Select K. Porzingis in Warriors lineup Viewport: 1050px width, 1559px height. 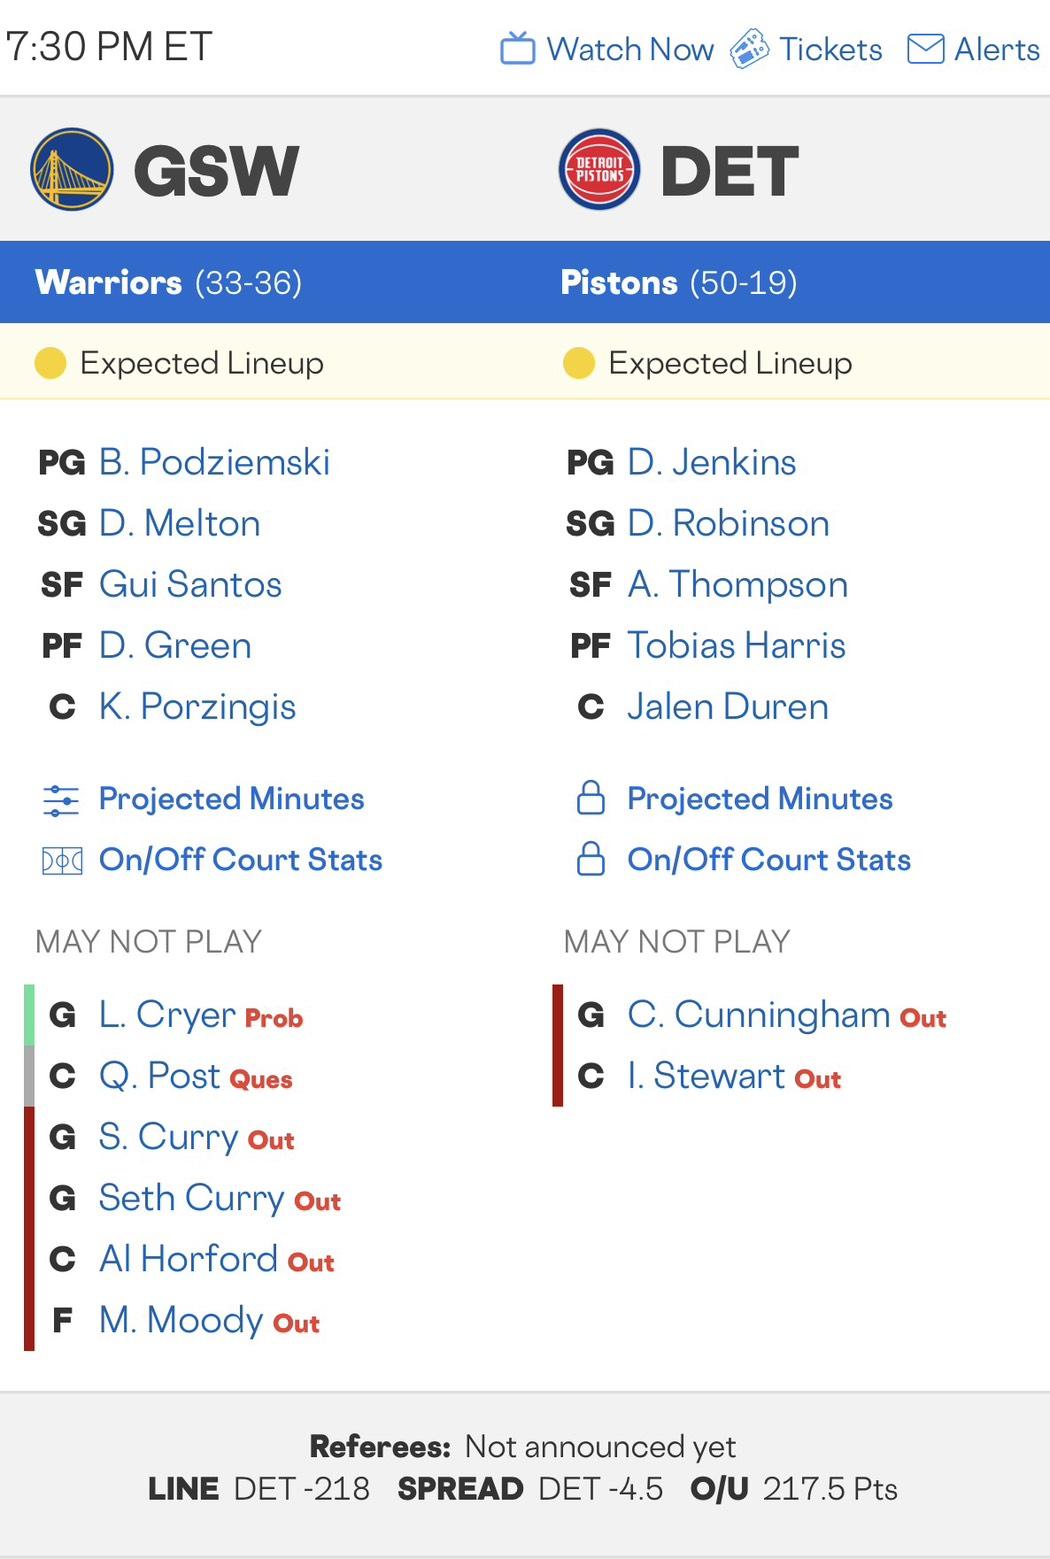pyautogui.click(x=197, y=707)
